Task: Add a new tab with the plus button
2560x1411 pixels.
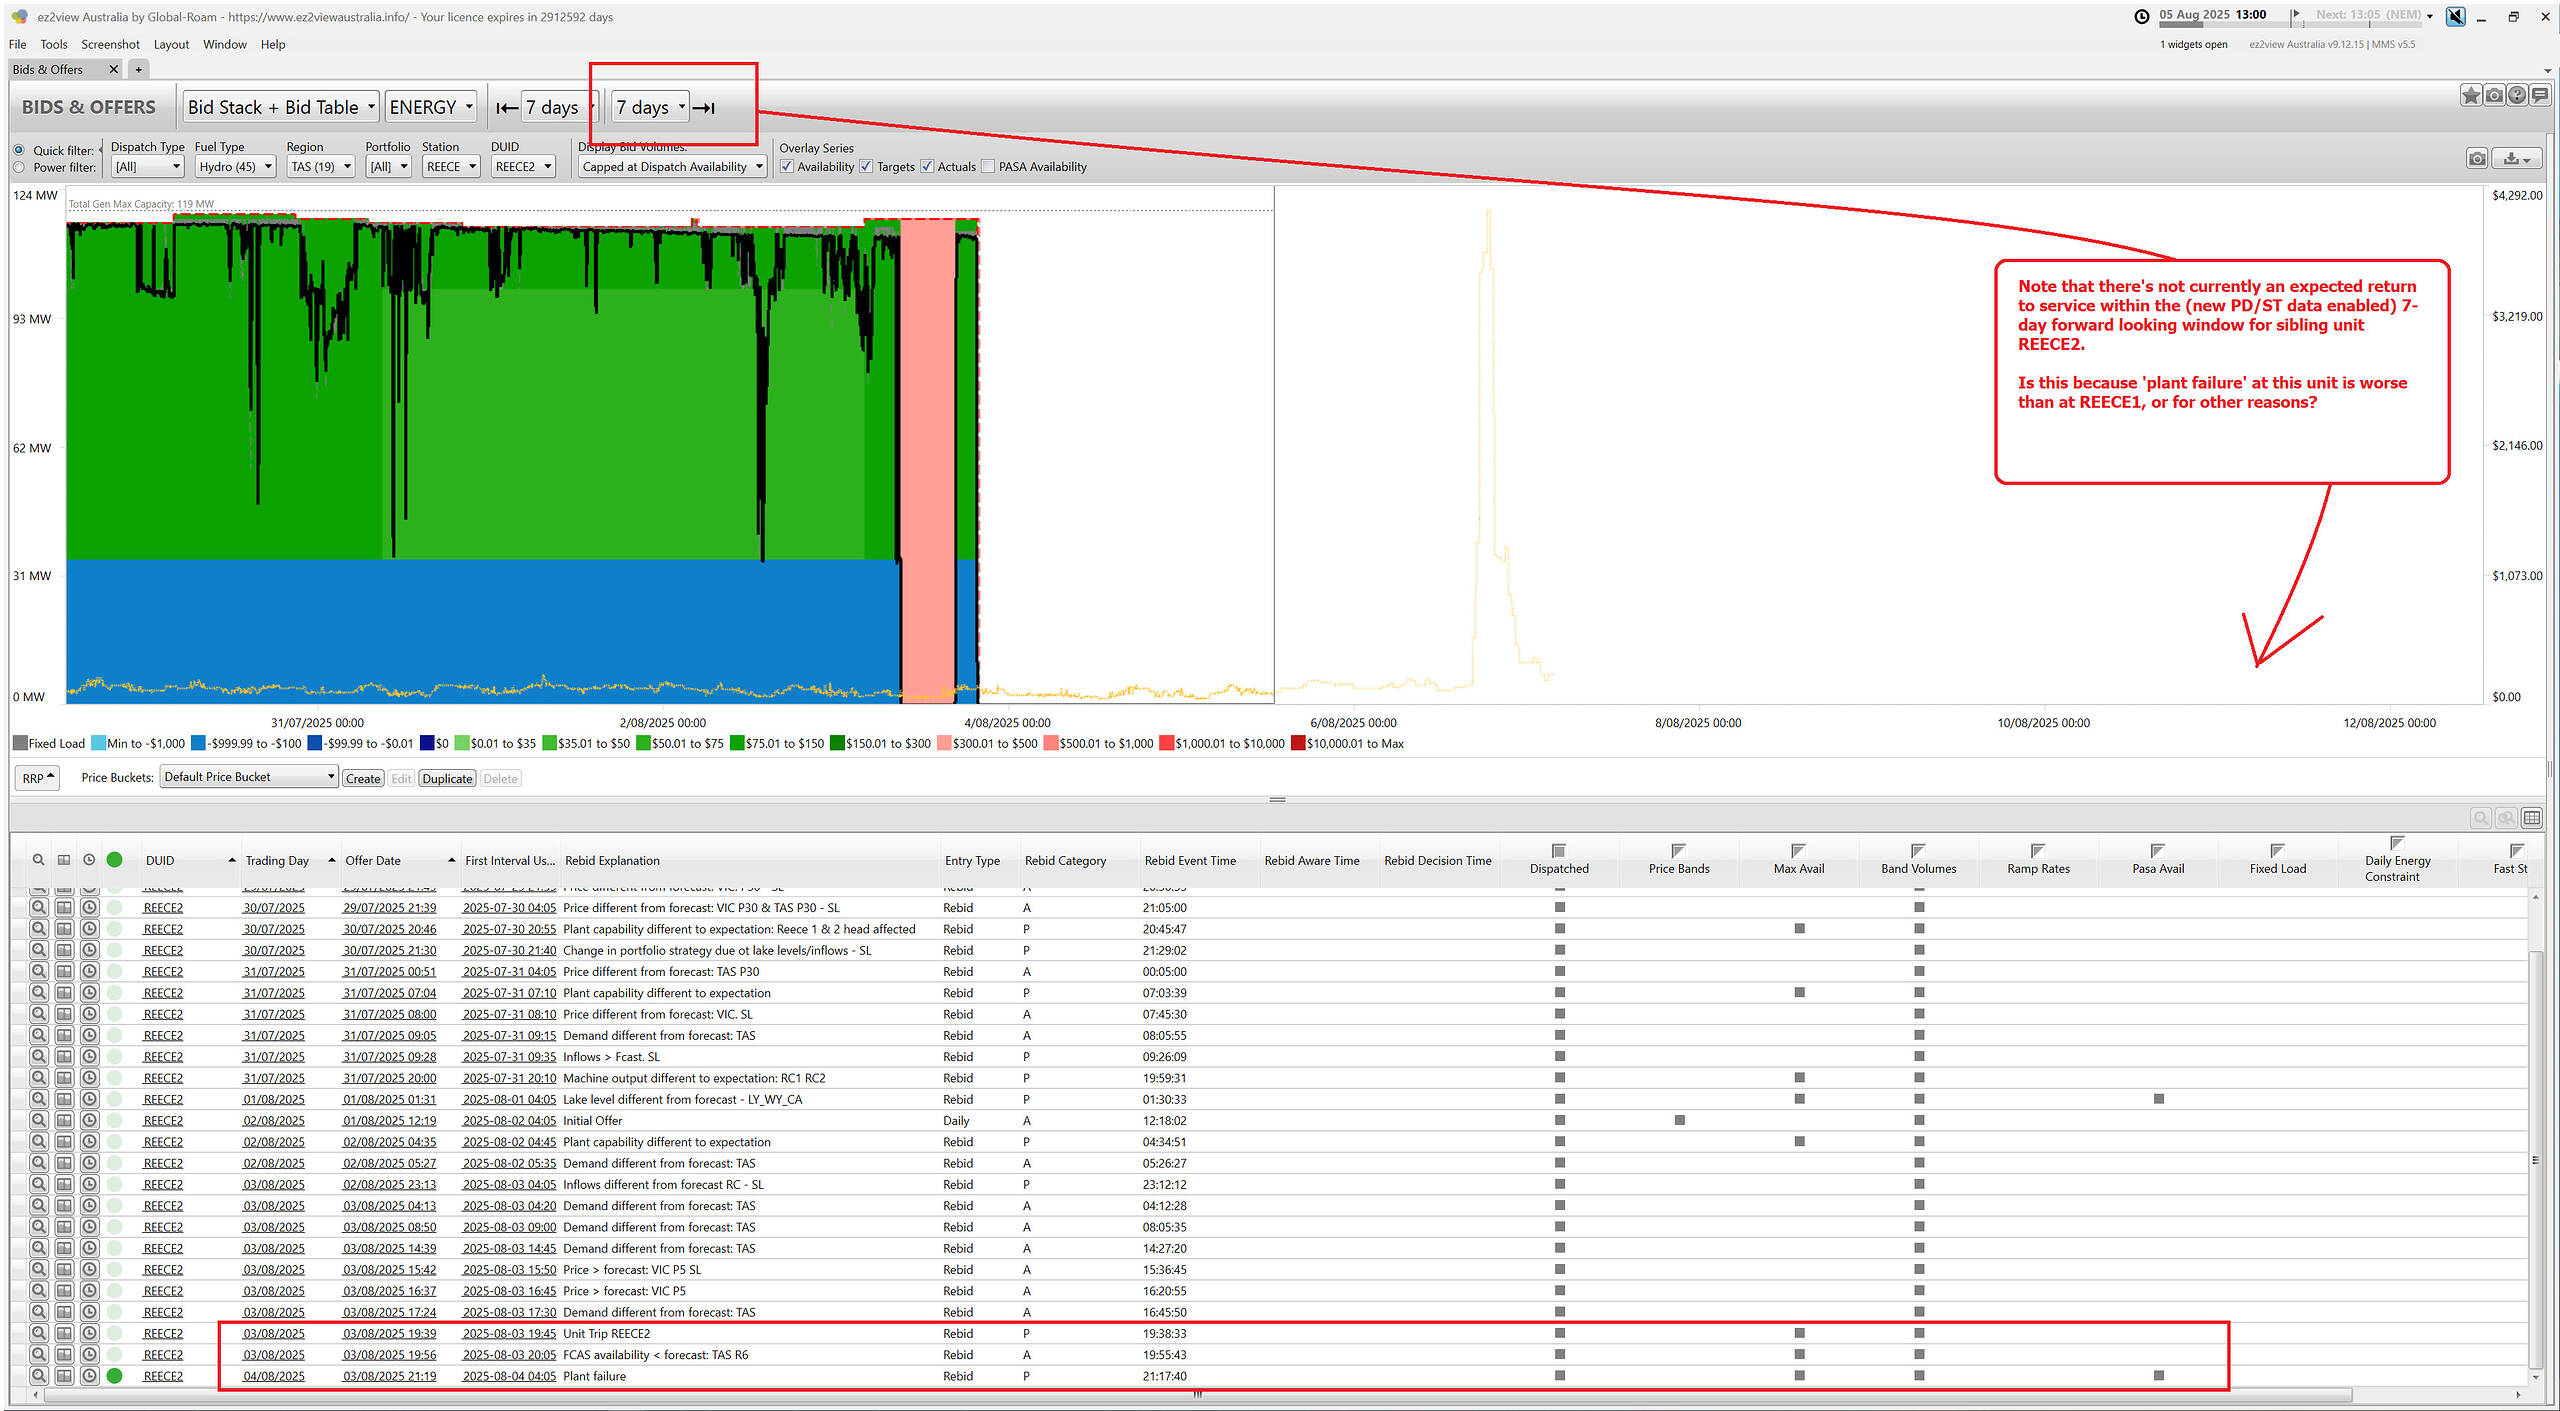Action: (x=139, y=69)
